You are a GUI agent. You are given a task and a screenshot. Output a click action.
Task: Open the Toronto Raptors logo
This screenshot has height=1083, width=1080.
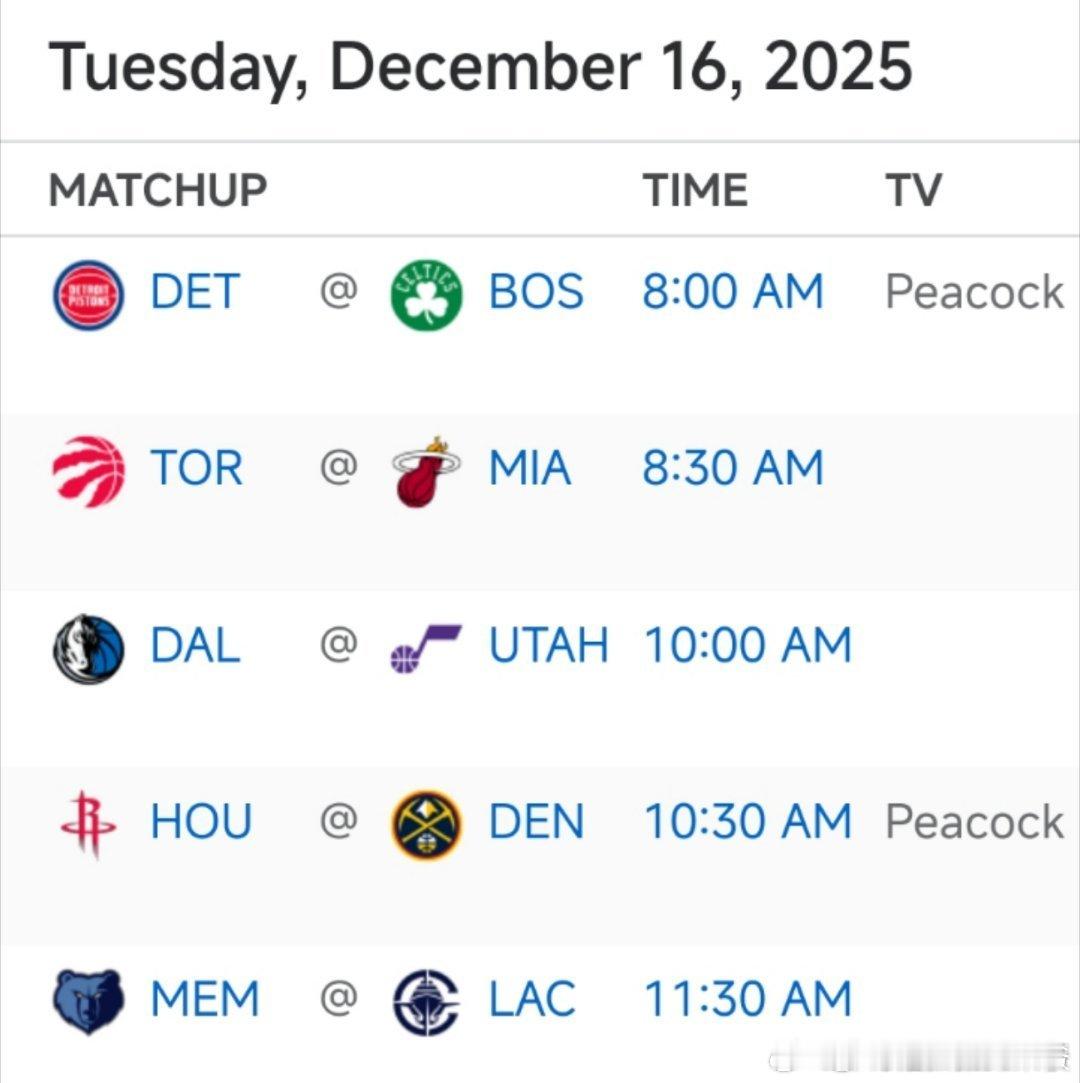point(88,472)
